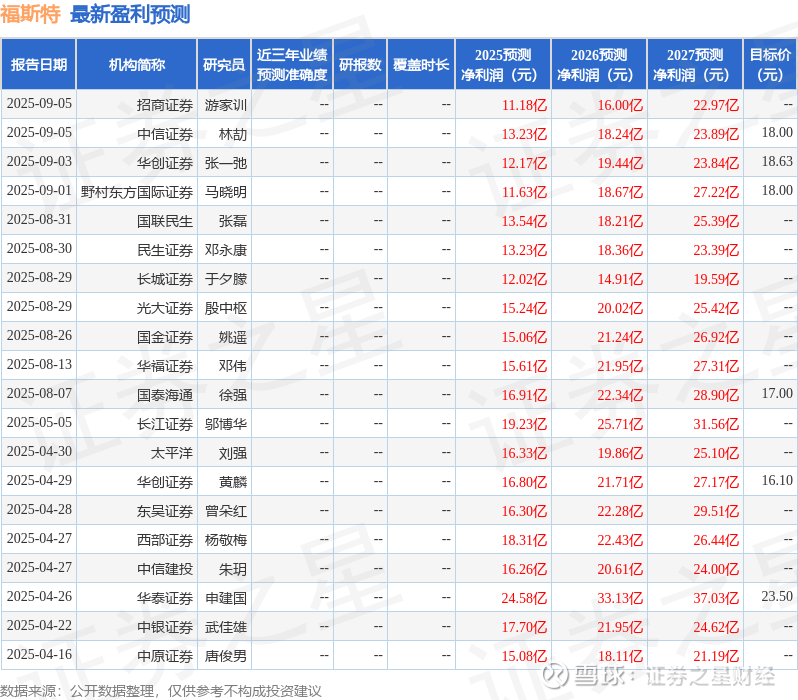Click the 31.56亿 profit forecast value
Screen dimensions: 798x700
coord(716,425)
